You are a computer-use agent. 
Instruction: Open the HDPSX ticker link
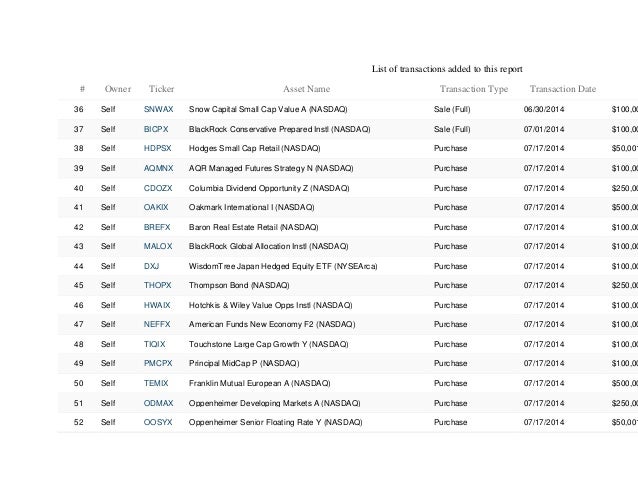coord(157,148)
